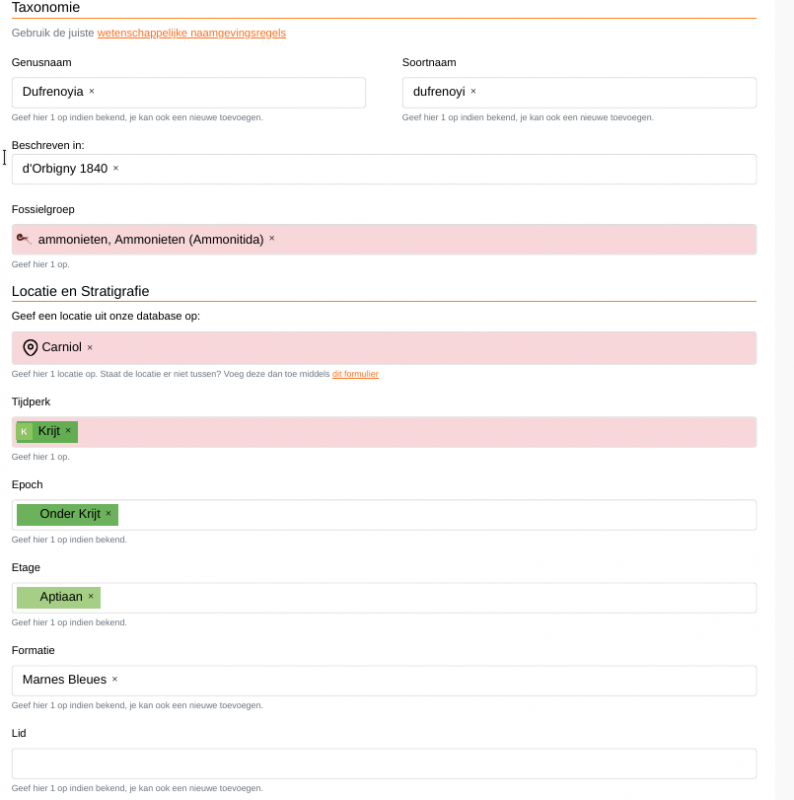Click the Carniol location pin icon
Image resolution: width=794 pixels, height=800 pixels.
tap(30, 347)
